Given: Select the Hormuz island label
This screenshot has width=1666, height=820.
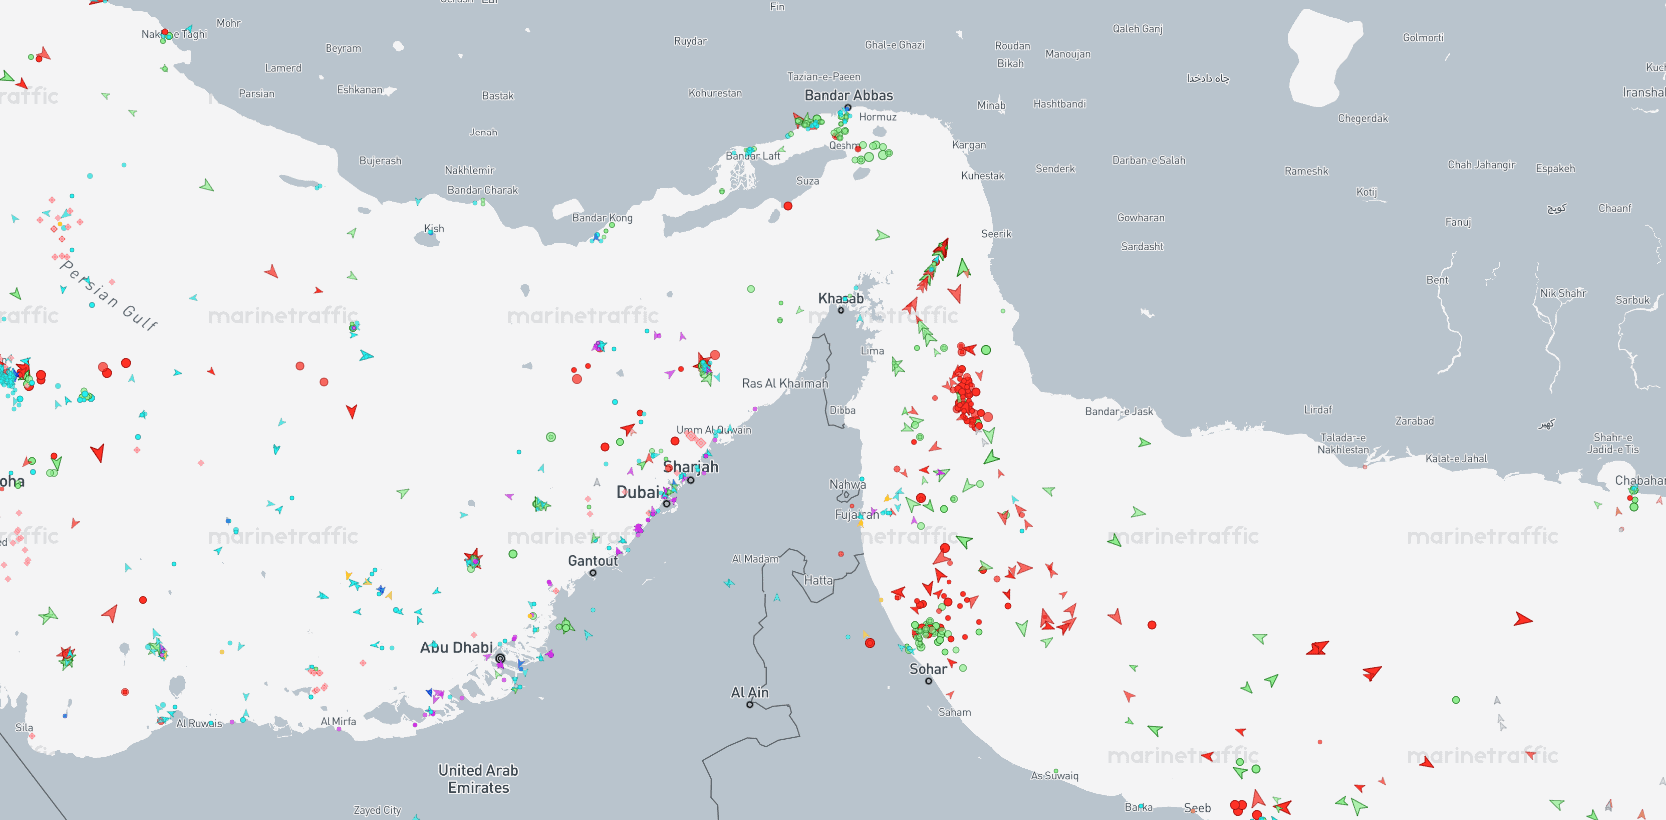Looking at the screenshot, I should pyautogui.click(x=878, y=117).
